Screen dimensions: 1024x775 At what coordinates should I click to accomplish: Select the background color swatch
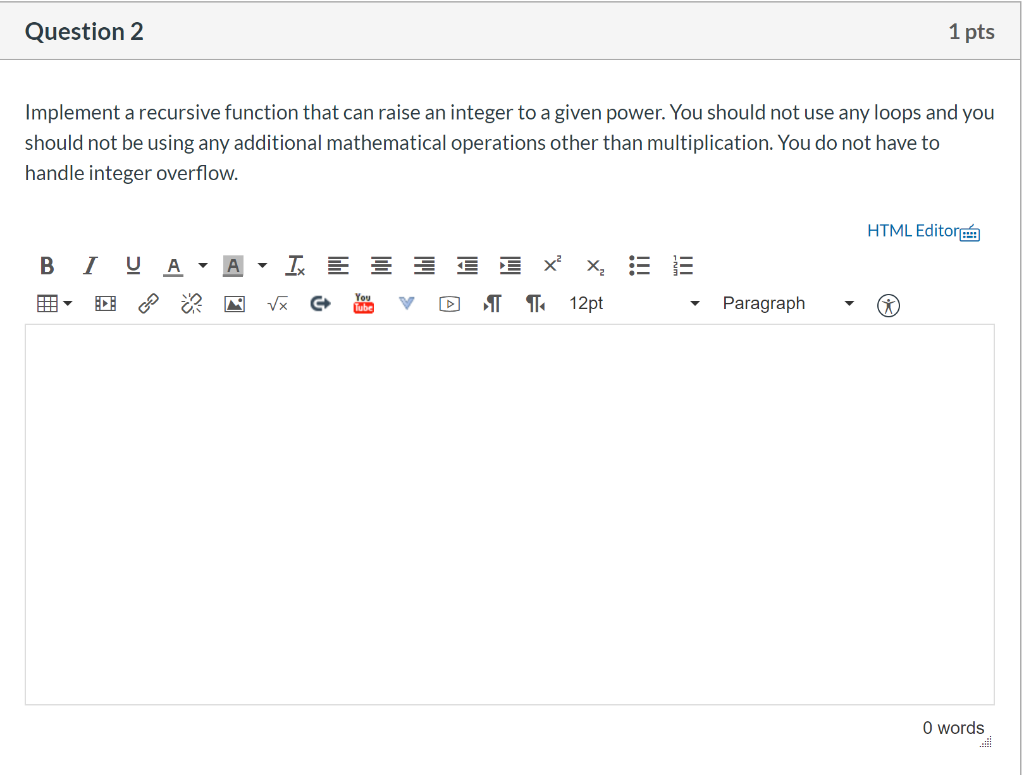(x=233, y=265)
